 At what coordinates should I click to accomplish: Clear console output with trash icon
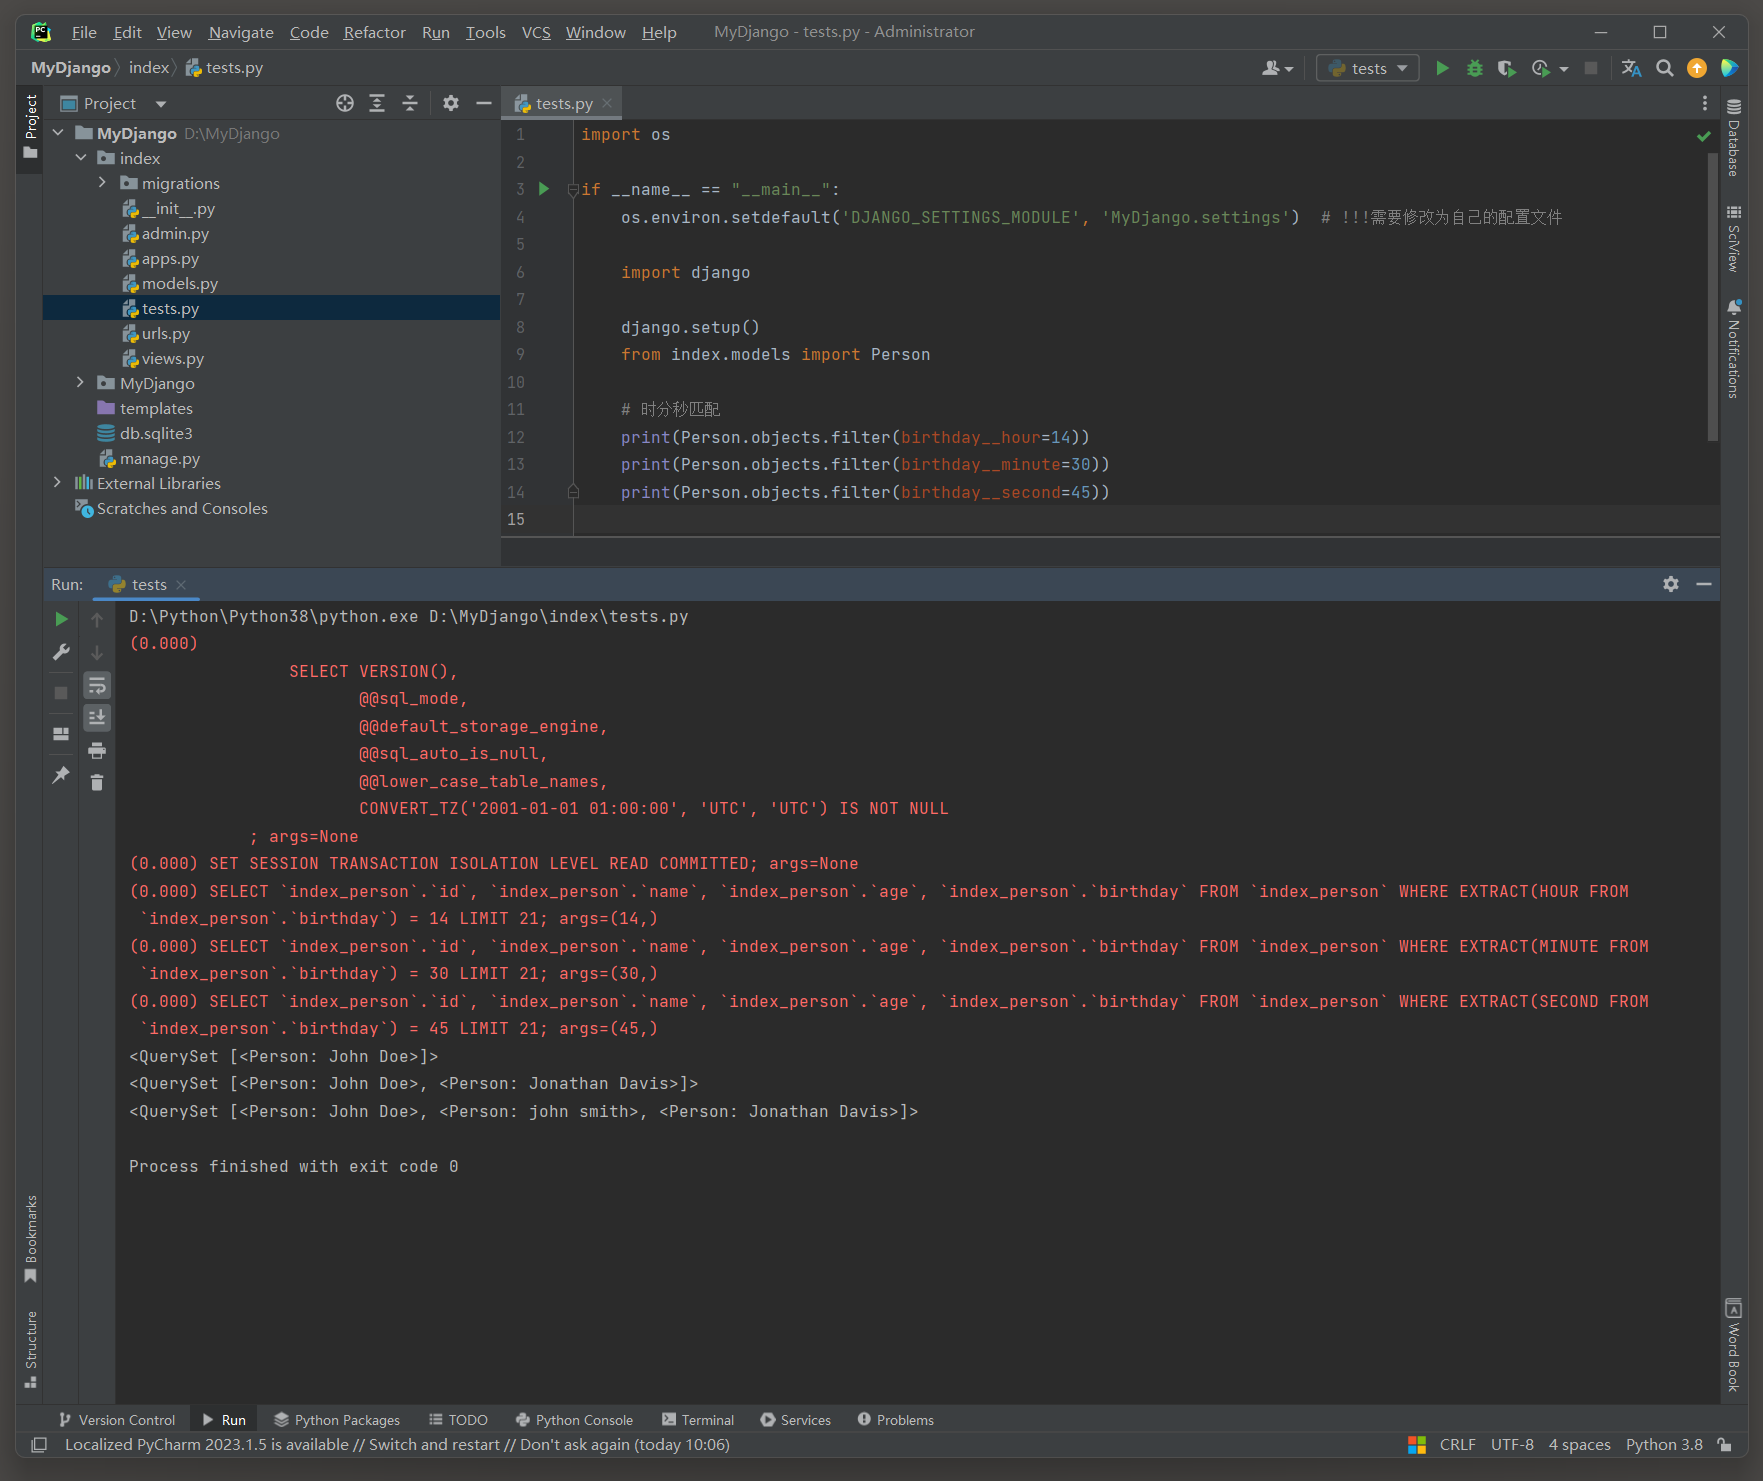(97, 782)
